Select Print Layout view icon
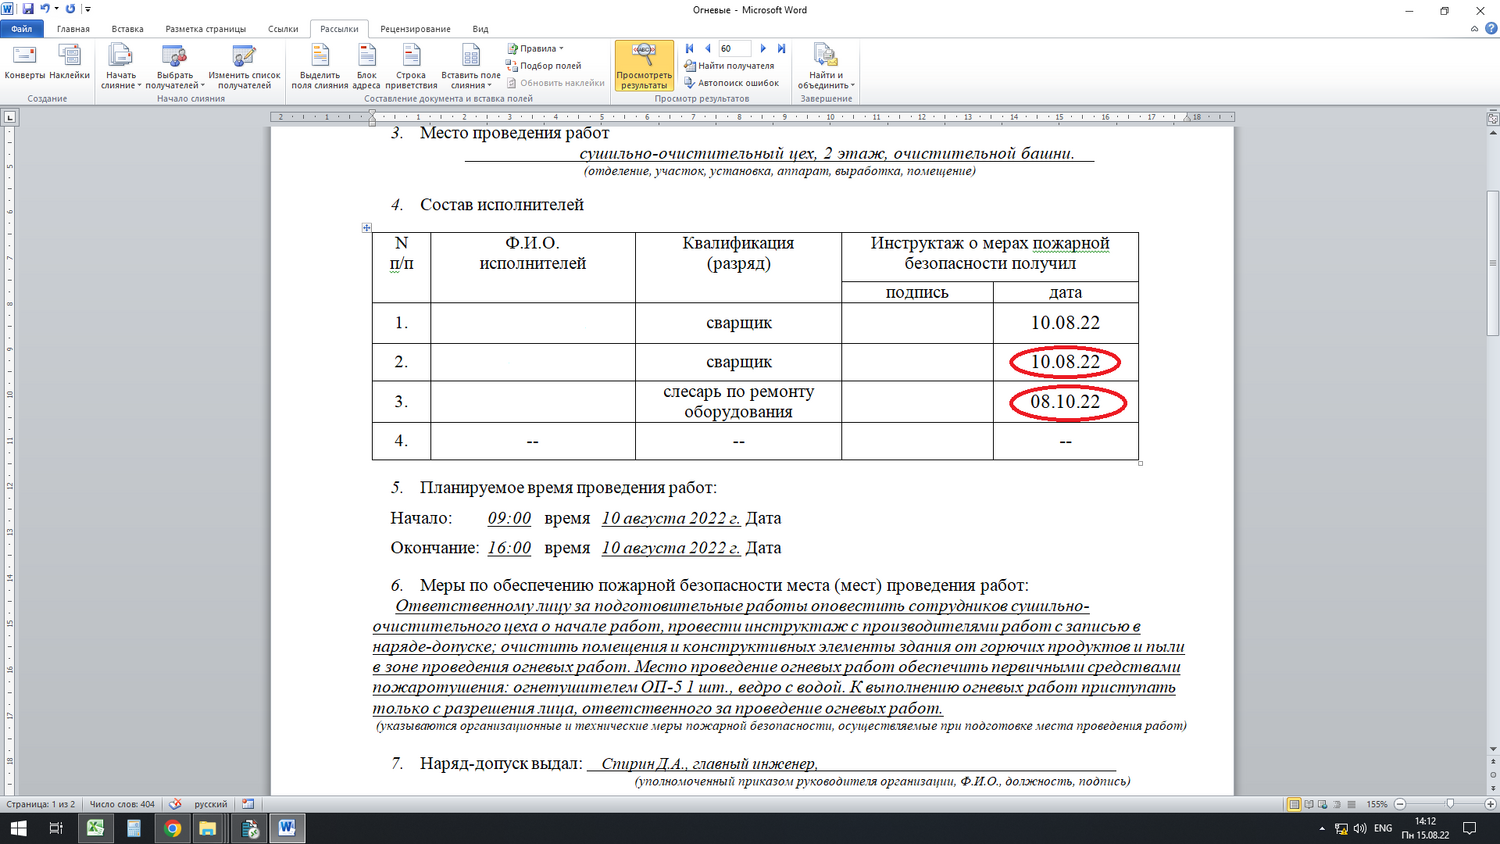This screenshot has height=844, width=1500. pyautogui.click(x=1294, y=804)
